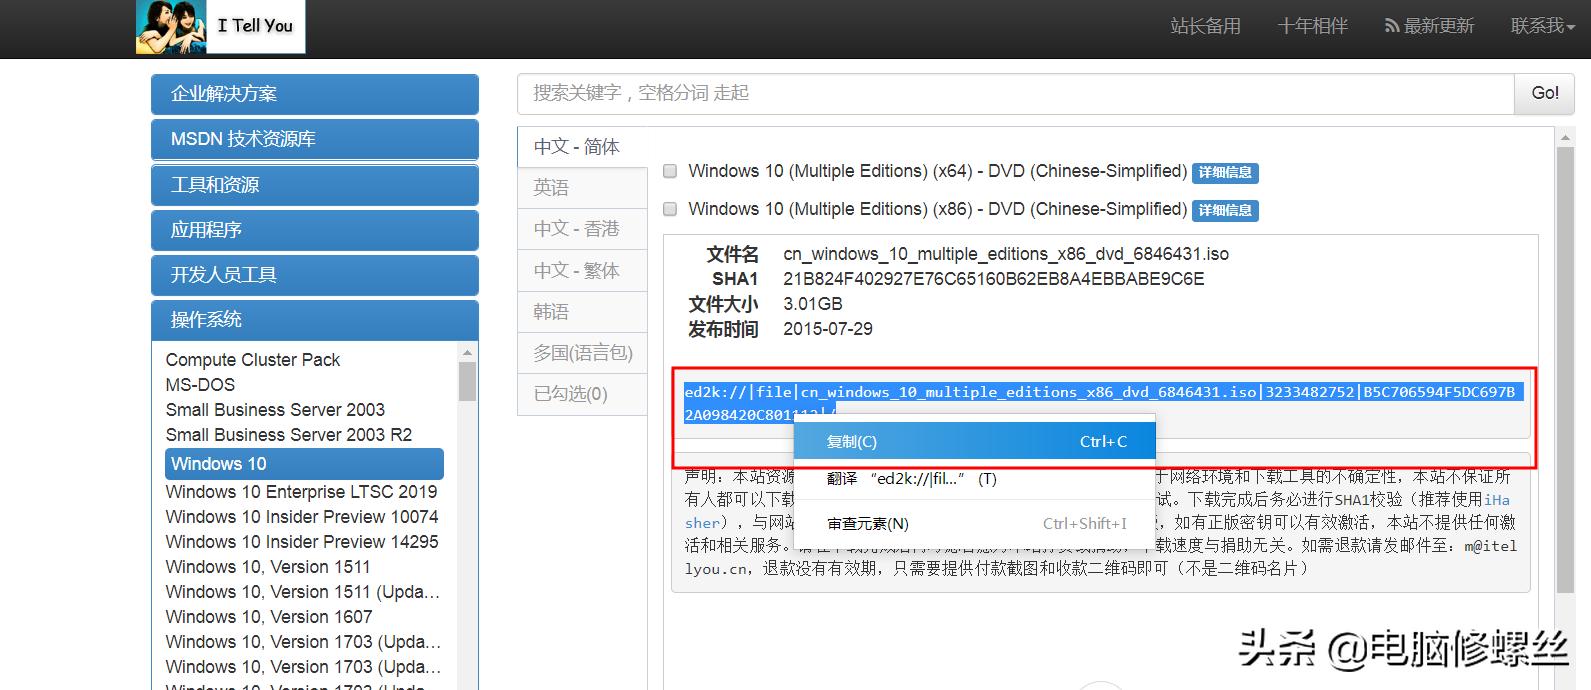This screenshot has height=690, width=1591.
Task: Select Windows 10 Enterprise LTSC 2019
Action: 301,492
